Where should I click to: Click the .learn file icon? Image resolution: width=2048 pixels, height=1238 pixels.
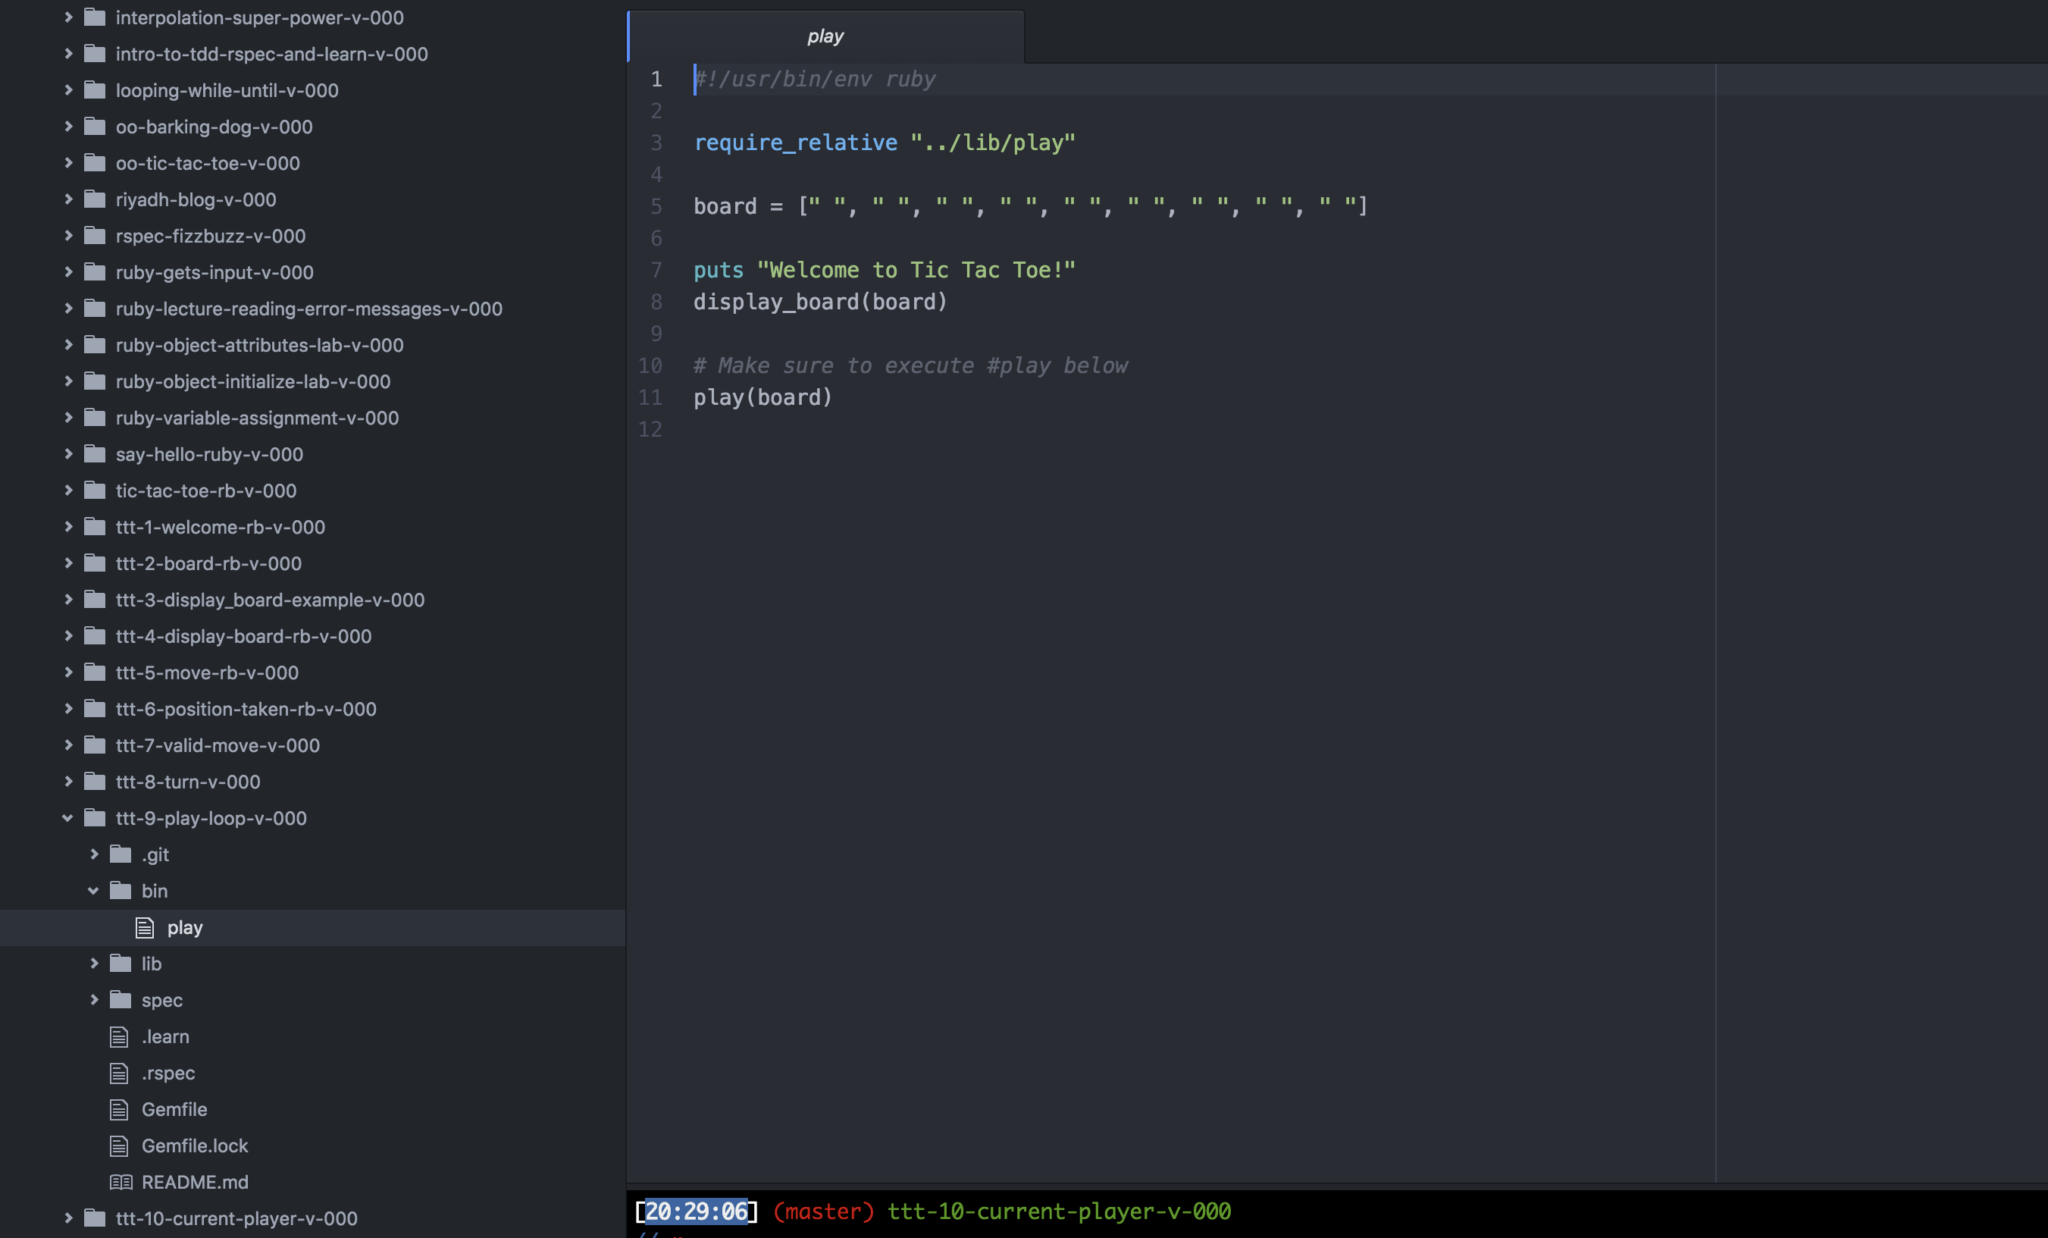click(x=117, y=1036)
